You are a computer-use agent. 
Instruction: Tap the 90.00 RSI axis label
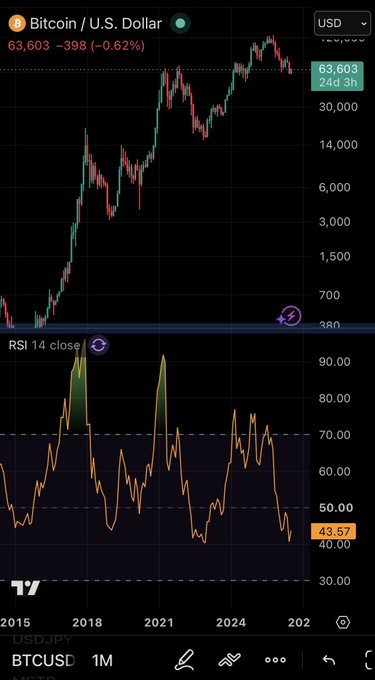(x=335, y=361)
